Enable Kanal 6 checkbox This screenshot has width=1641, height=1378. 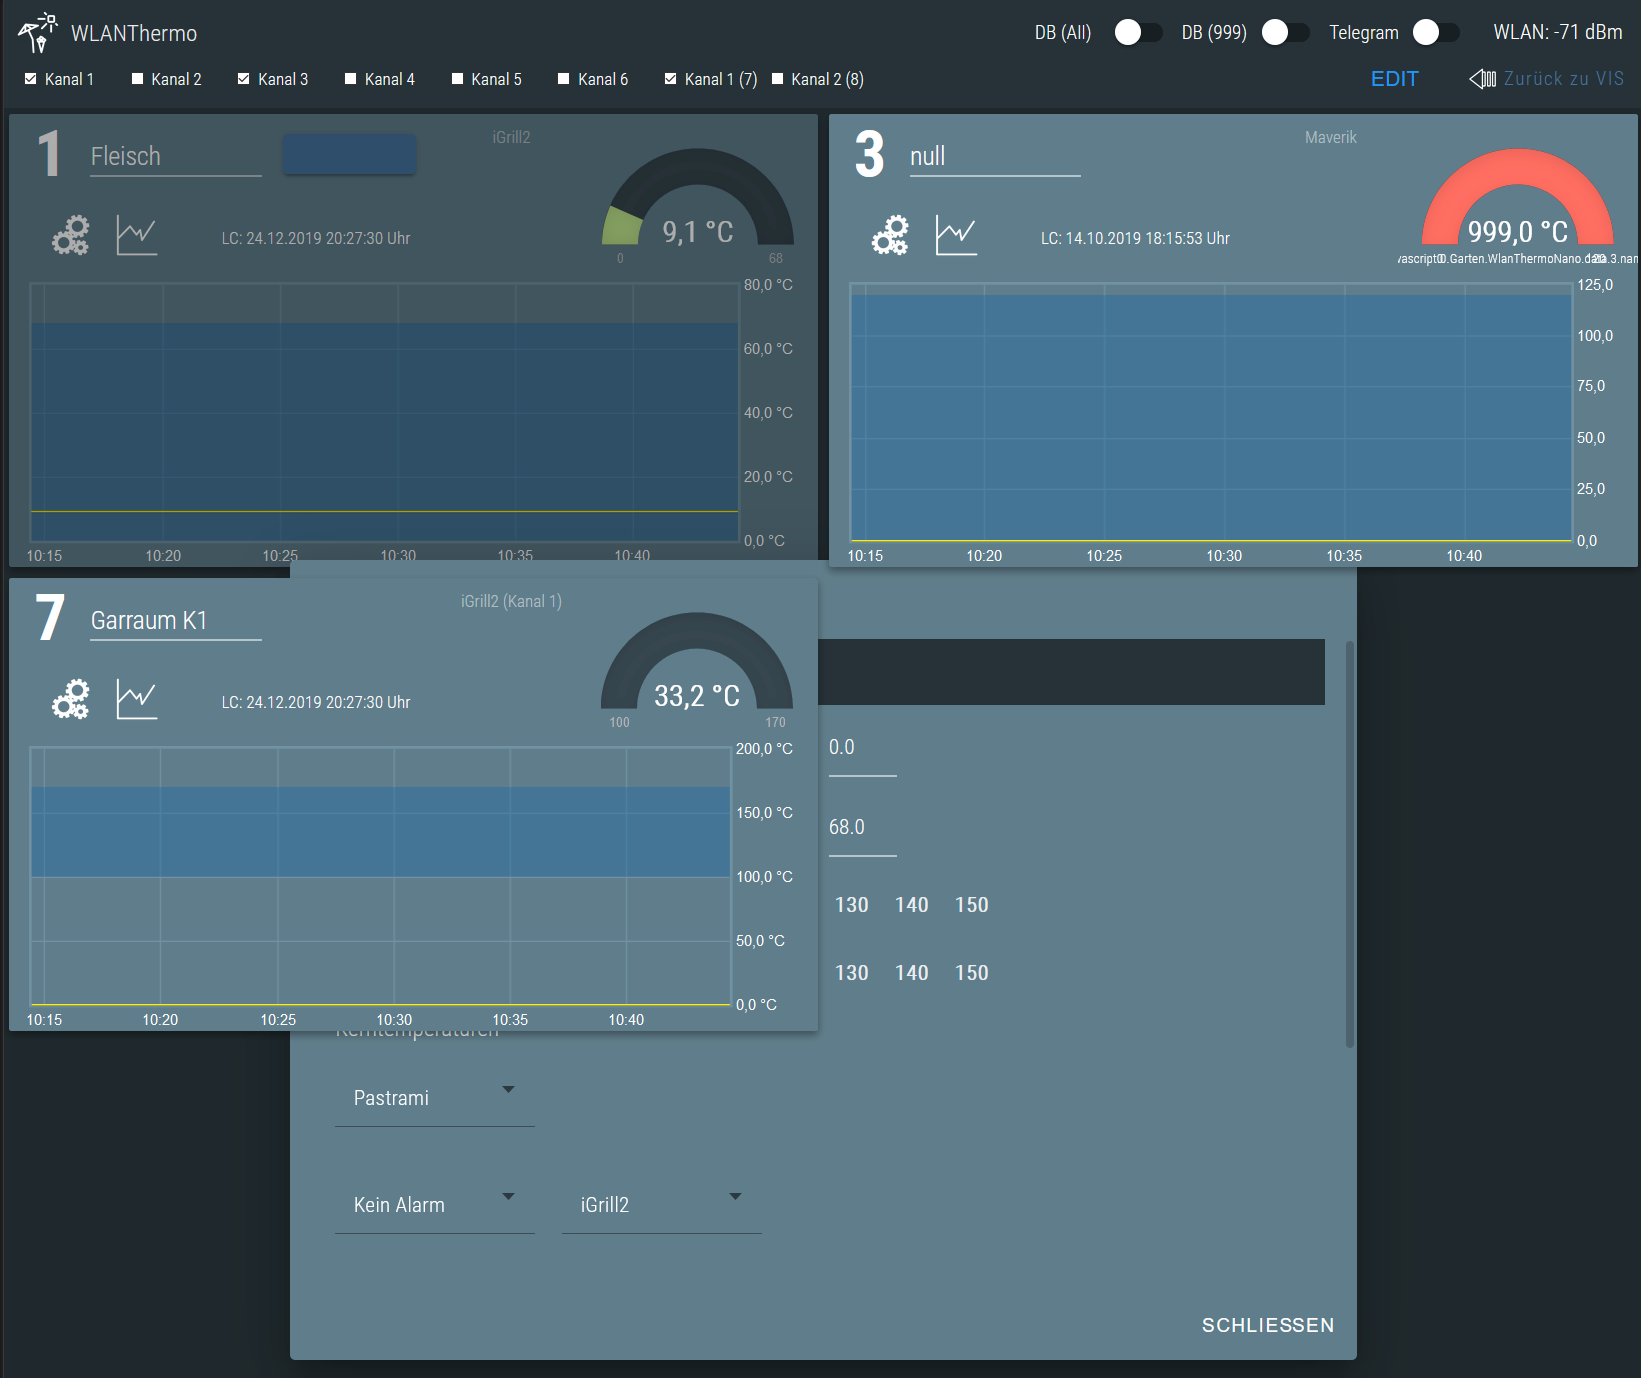tap(564, 79)
